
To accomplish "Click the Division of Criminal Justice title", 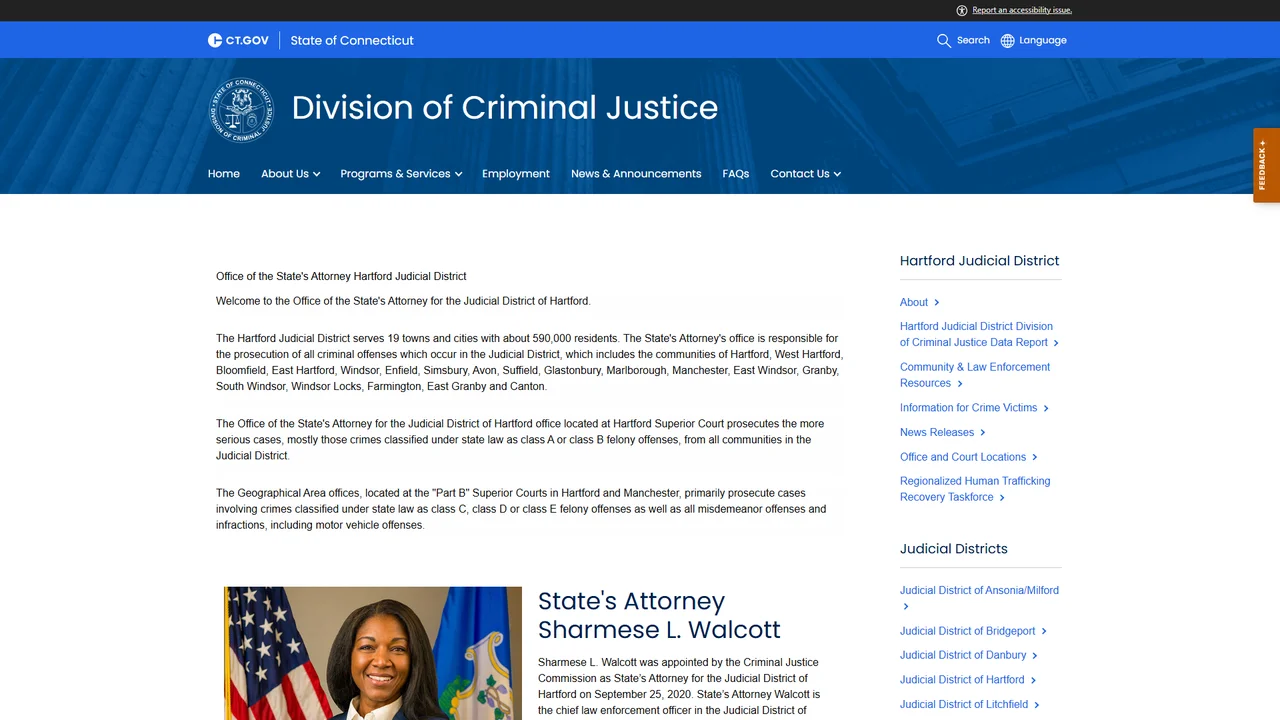I will coord(505,108).
